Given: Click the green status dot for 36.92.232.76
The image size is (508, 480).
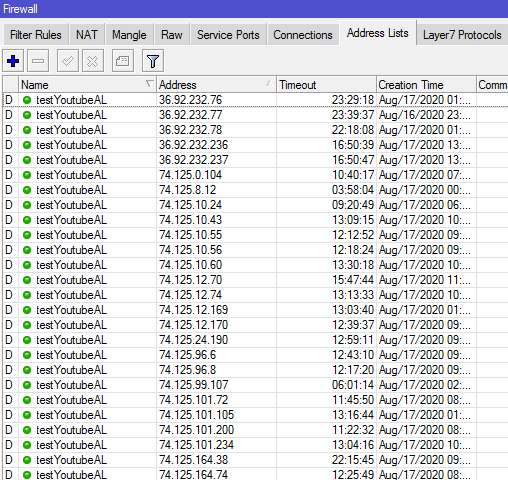Looking at the screenshot, I should (27, 100).
